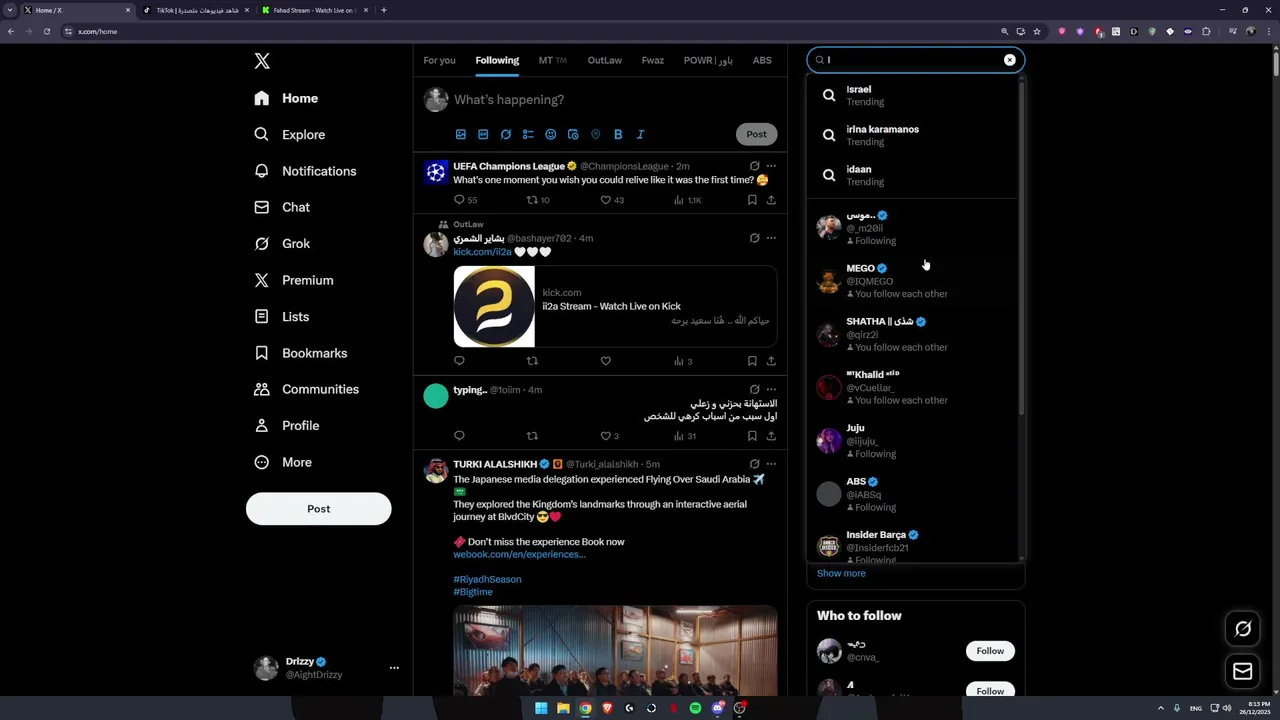The image size is (1280, 720).
Task: Repost the typing.. post
Action: click(532, 436)
